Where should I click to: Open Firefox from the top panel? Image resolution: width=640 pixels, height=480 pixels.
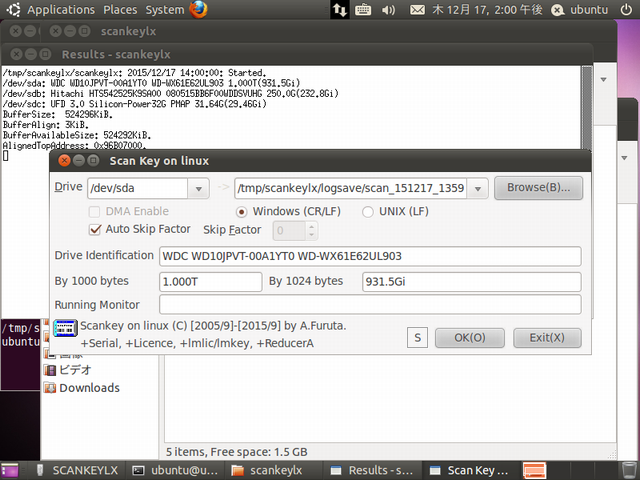(198, 9)
